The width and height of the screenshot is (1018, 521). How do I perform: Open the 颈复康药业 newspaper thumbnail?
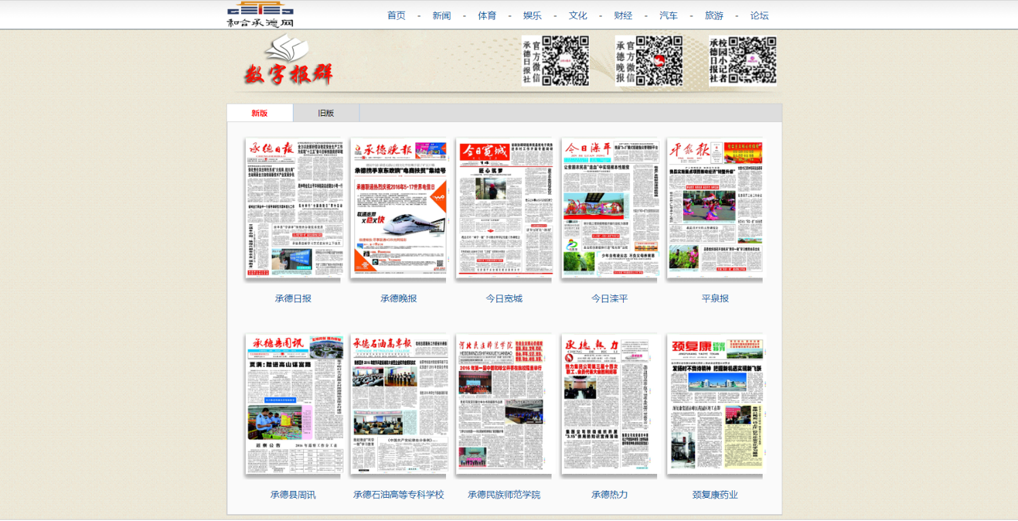click(x=715, y=404)
